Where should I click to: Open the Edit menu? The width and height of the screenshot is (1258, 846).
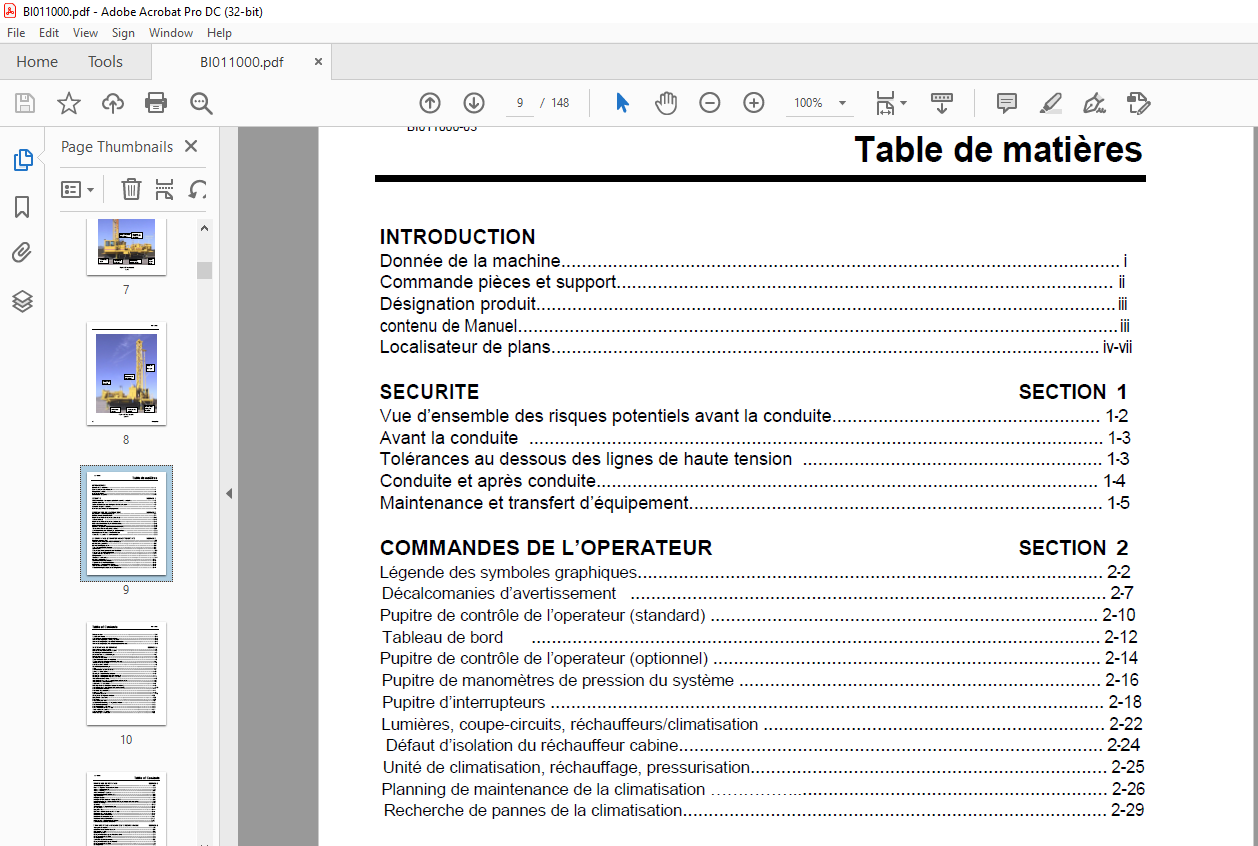pos(49,33)
